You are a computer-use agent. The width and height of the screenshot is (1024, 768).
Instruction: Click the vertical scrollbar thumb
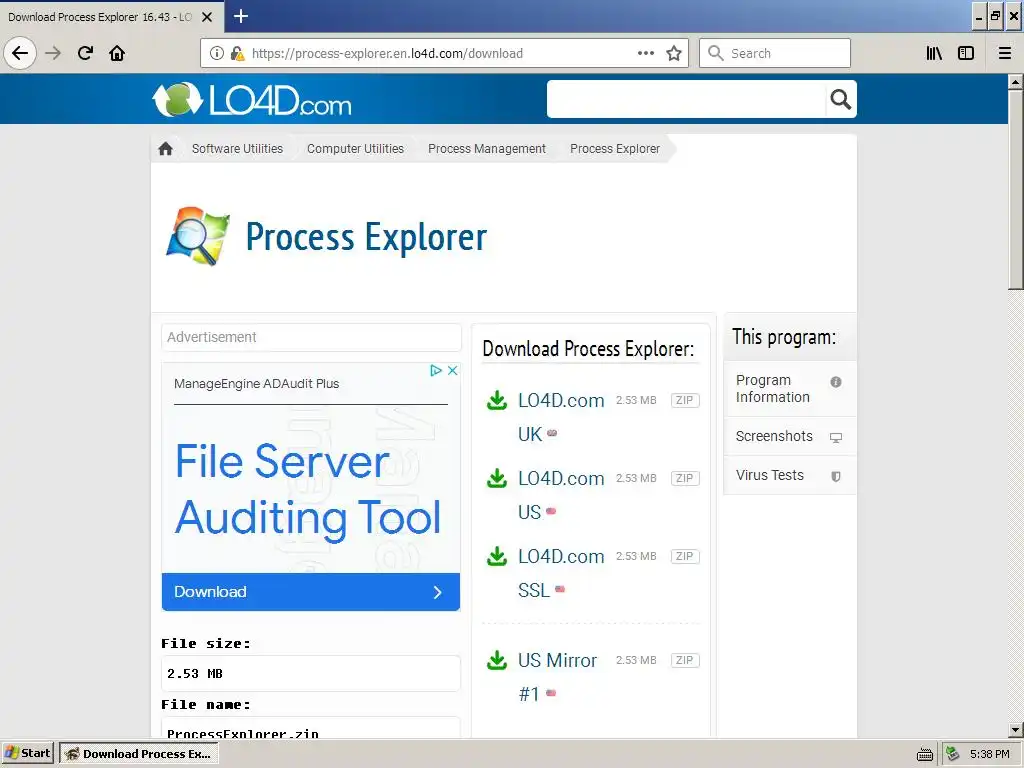pyautogui.click(x=1015, y=189)
